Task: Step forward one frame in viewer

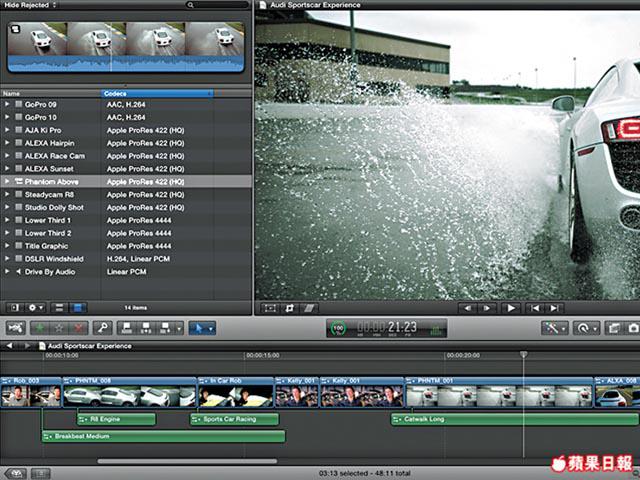Action: 487,308
